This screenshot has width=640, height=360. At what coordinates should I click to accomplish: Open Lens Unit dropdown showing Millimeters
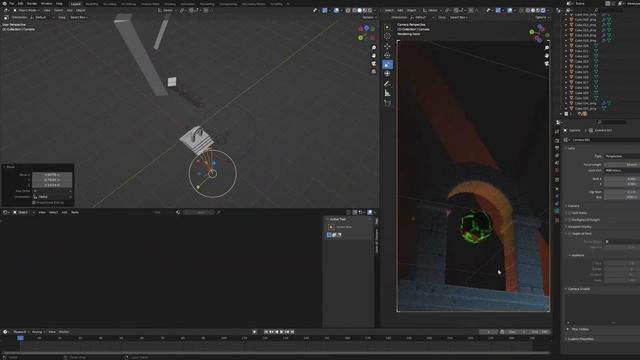click(x=622, y=170)
